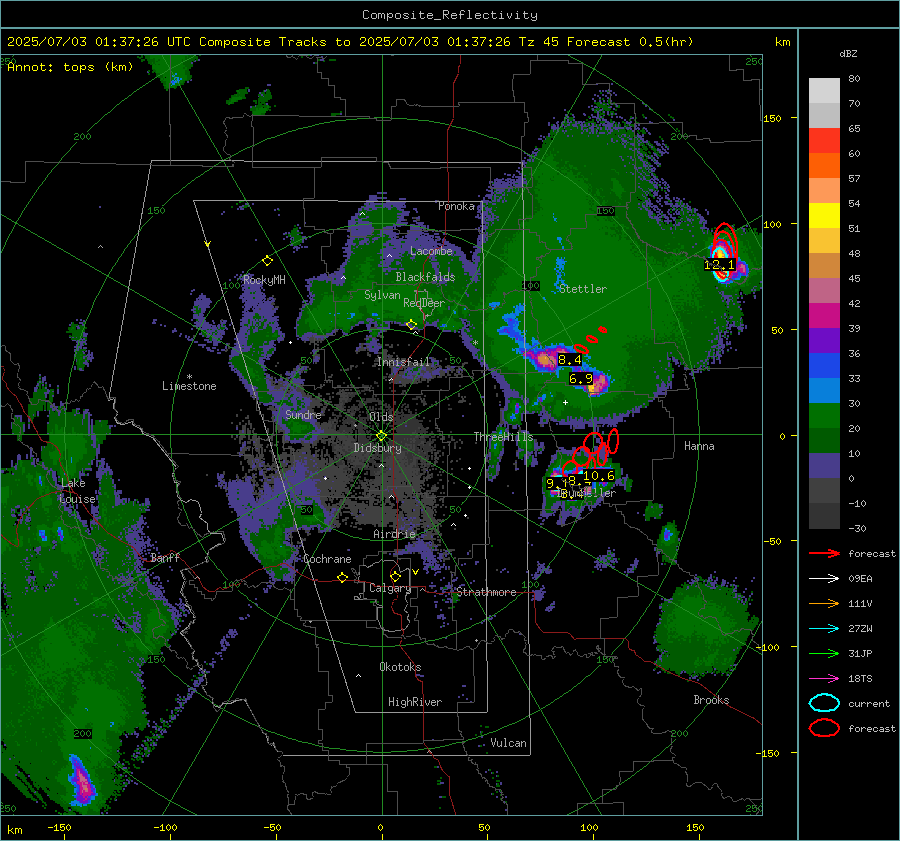Pick the red 60-65 dBZ swatch
This screenshot has width=900, height=841.
(x=824, y=141)
